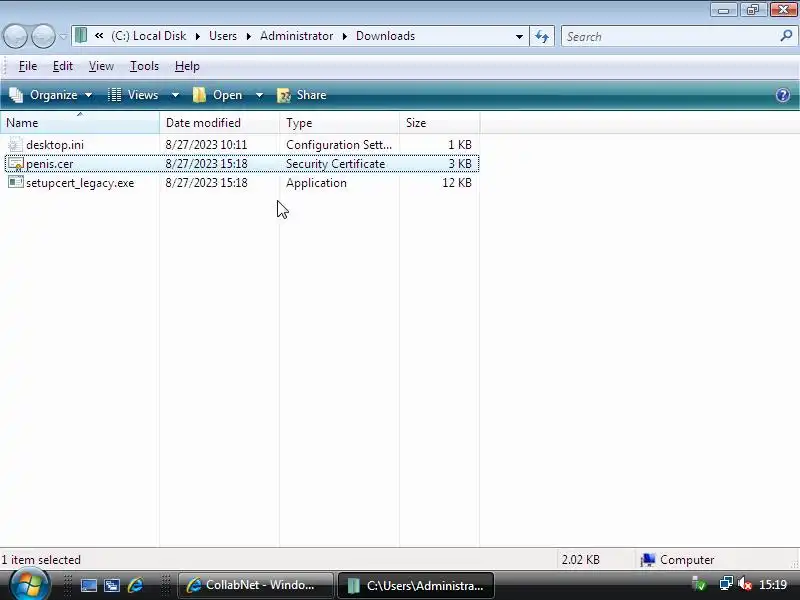The height and width of the screenshot is (600, 800).
Task: Click the magnifier search icon
Action: tap(786, 36)
